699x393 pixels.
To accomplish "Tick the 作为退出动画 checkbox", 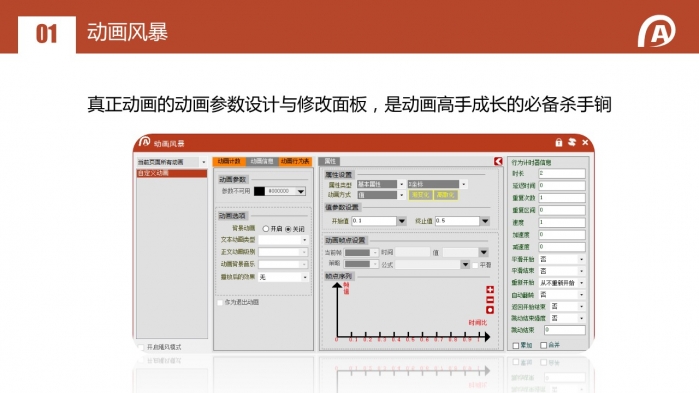I will [220, 303].
